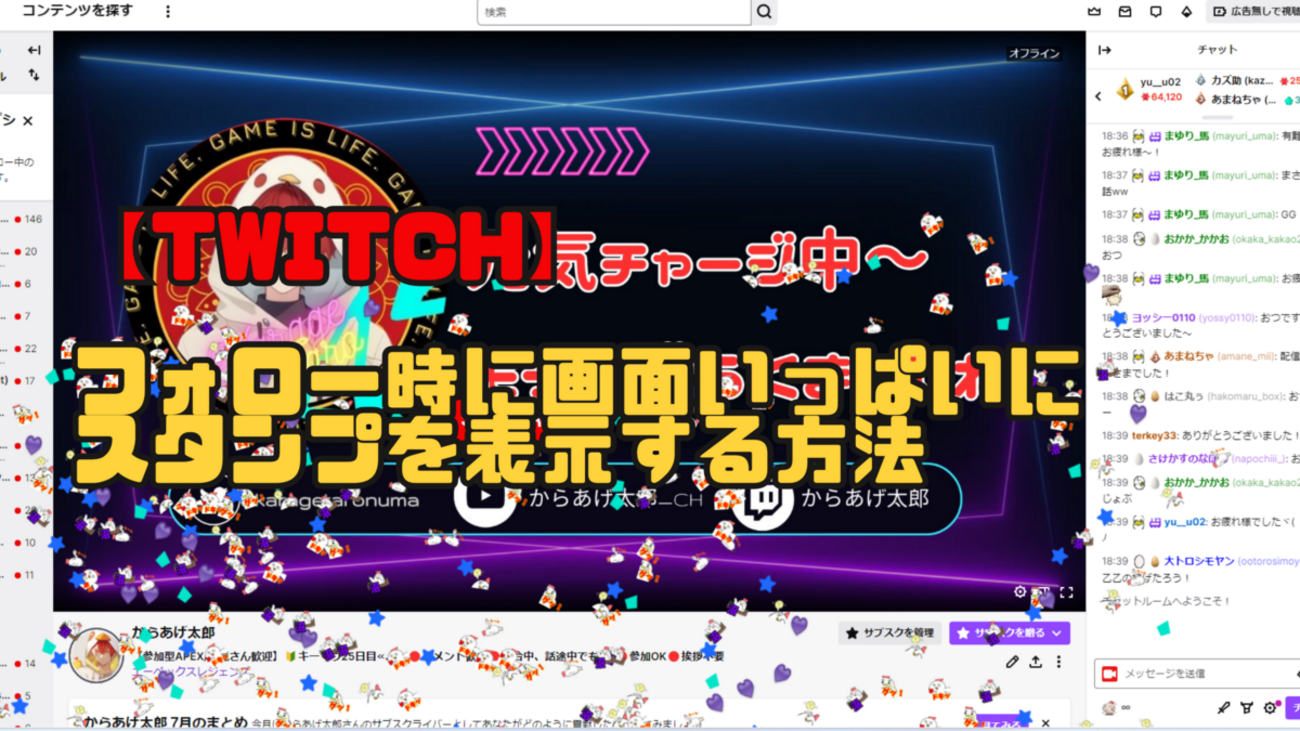Open the chat sword moderator icon
The height and width of the screenshot is (731, 1300).
pos(1223,708)
